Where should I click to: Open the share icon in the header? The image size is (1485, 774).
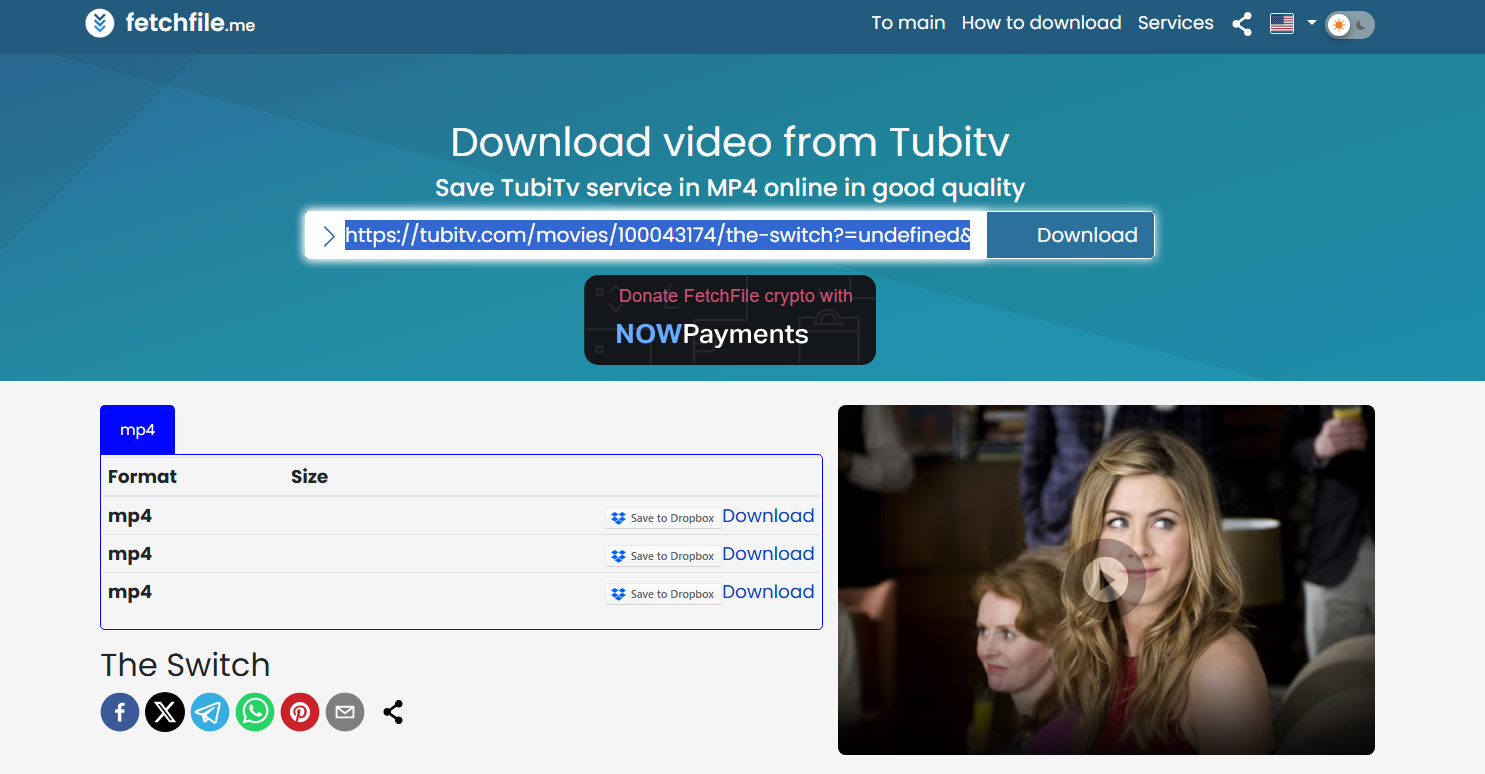tap(1242, 24)
